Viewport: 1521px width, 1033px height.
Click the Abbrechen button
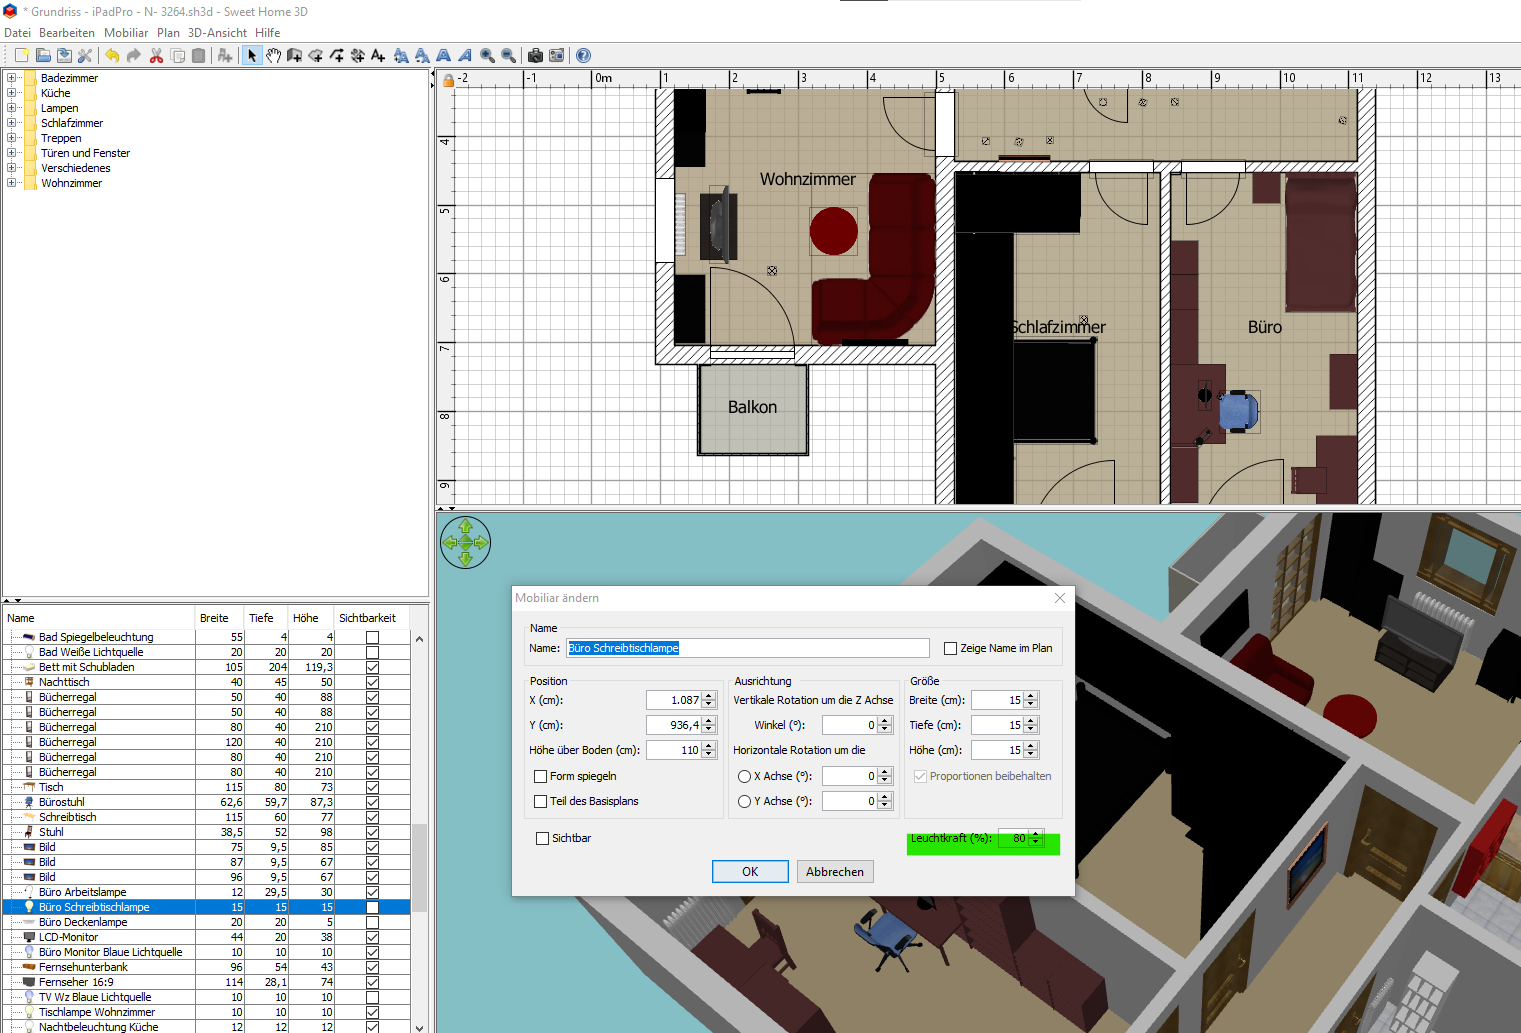pyautogui.click(x=835, y=872)
